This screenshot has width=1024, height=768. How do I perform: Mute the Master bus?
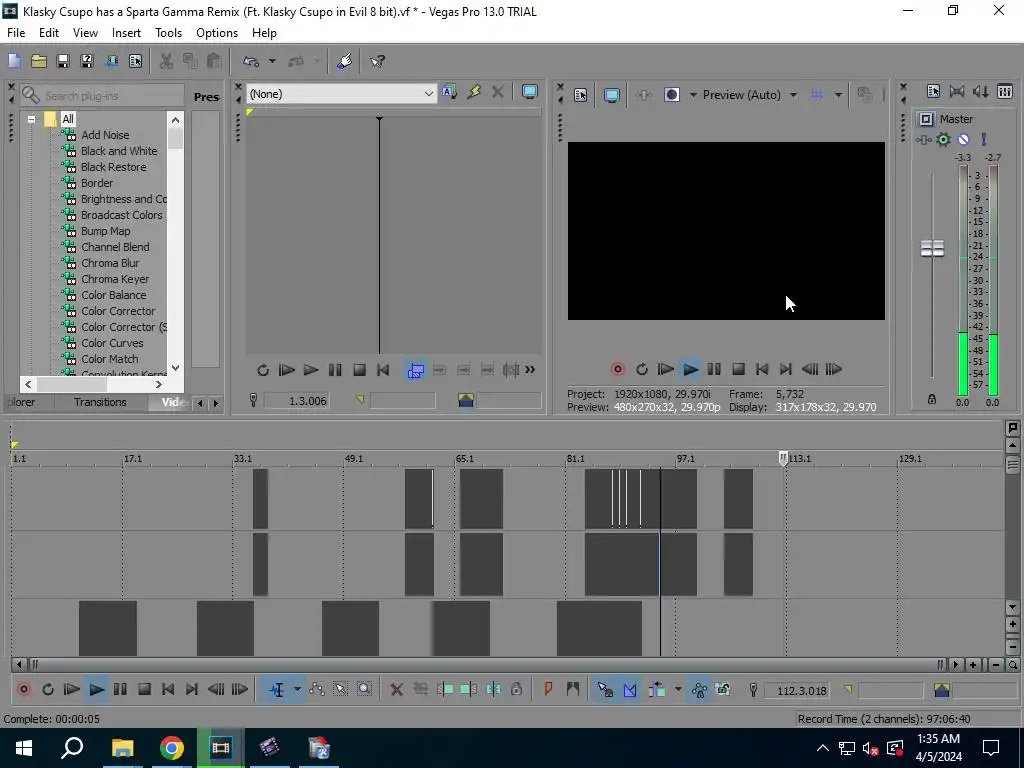click(963, 140)
